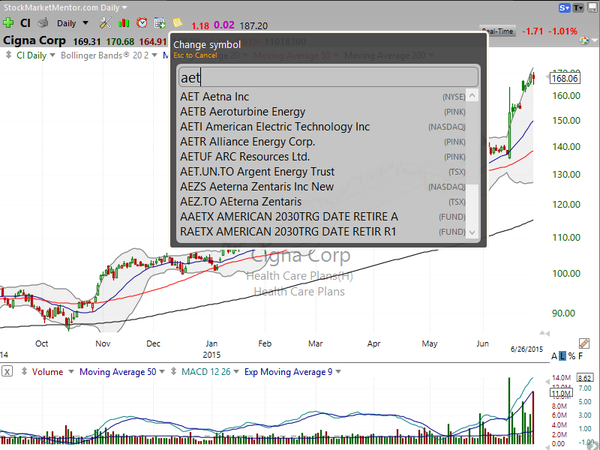Open the alarm clock alerts icon
Screen dimensions: 600x450
[x=142, y=23]
